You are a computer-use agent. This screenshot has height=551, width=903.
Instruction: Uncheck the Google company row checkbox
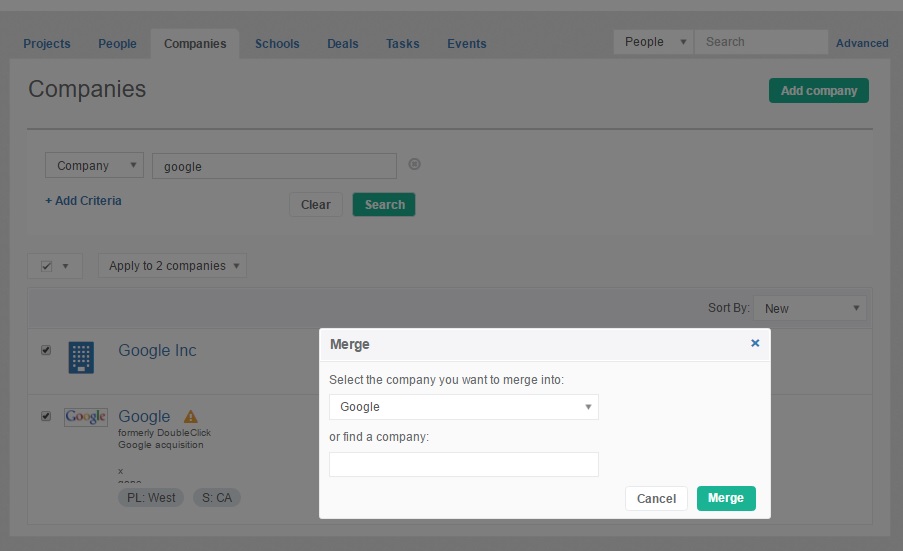pyautogui.click(x=46, y=416)
